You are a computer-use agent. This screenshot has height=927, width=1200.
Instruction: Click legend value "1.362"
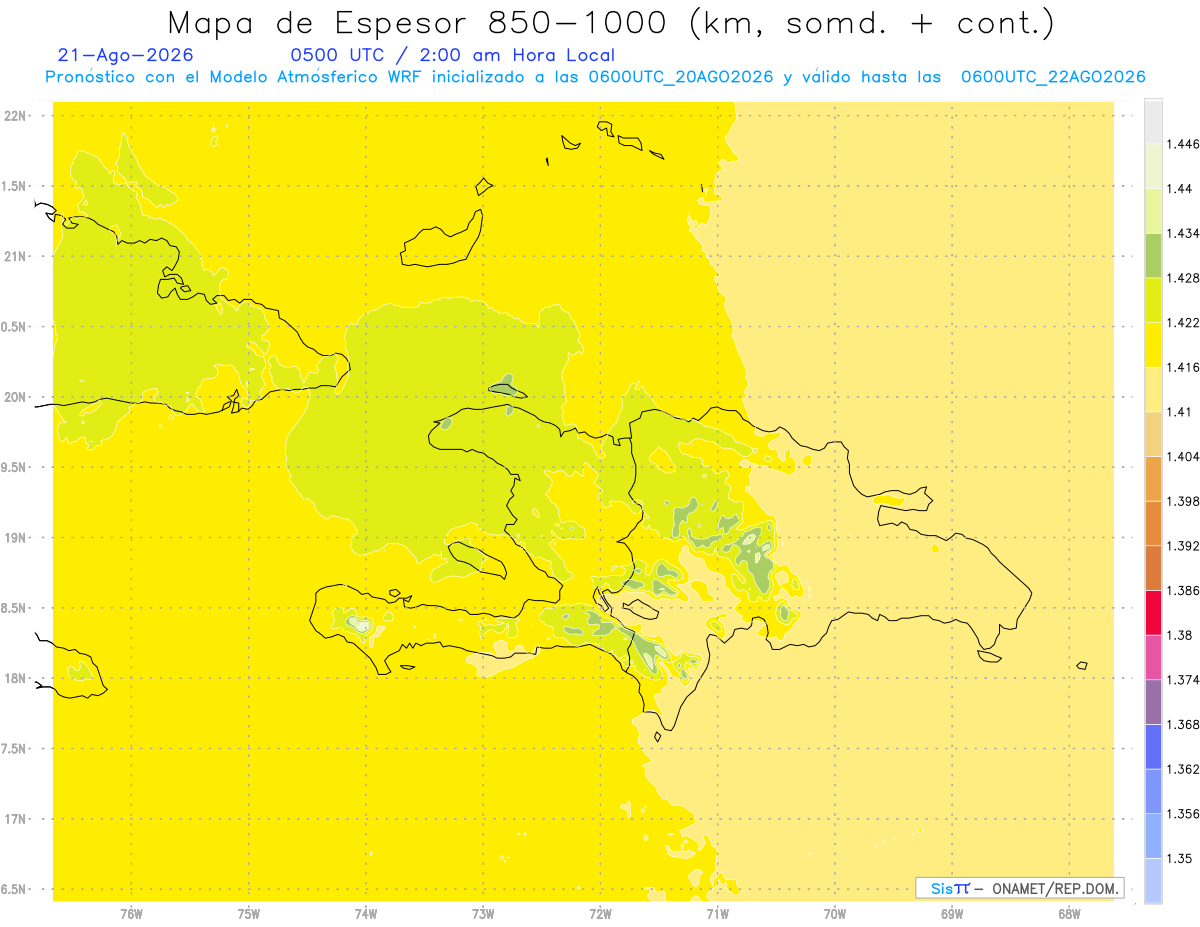[x=1185, y=769]
